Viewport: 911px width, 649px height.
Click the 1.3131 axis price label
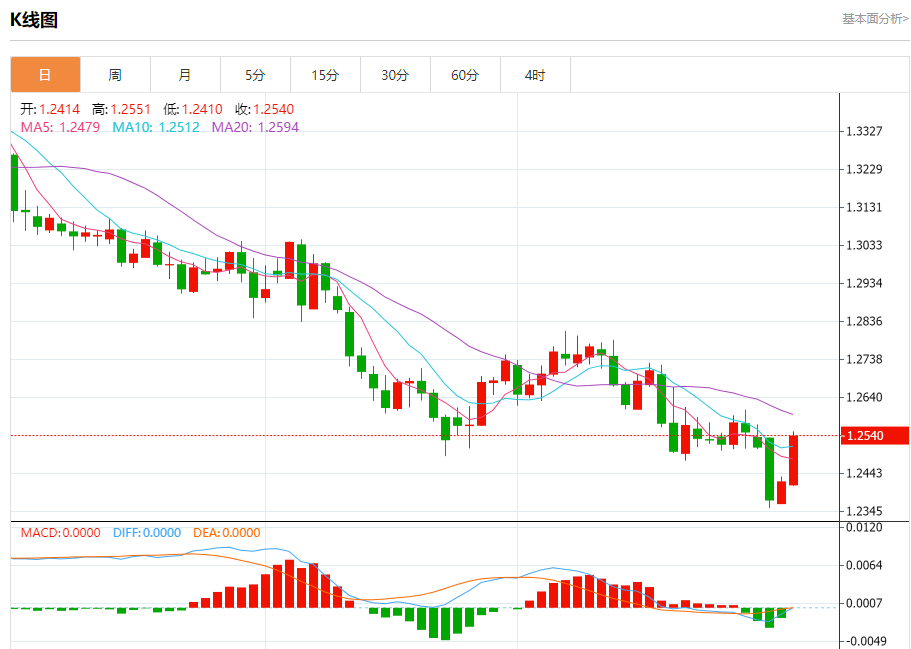point(864,207)
